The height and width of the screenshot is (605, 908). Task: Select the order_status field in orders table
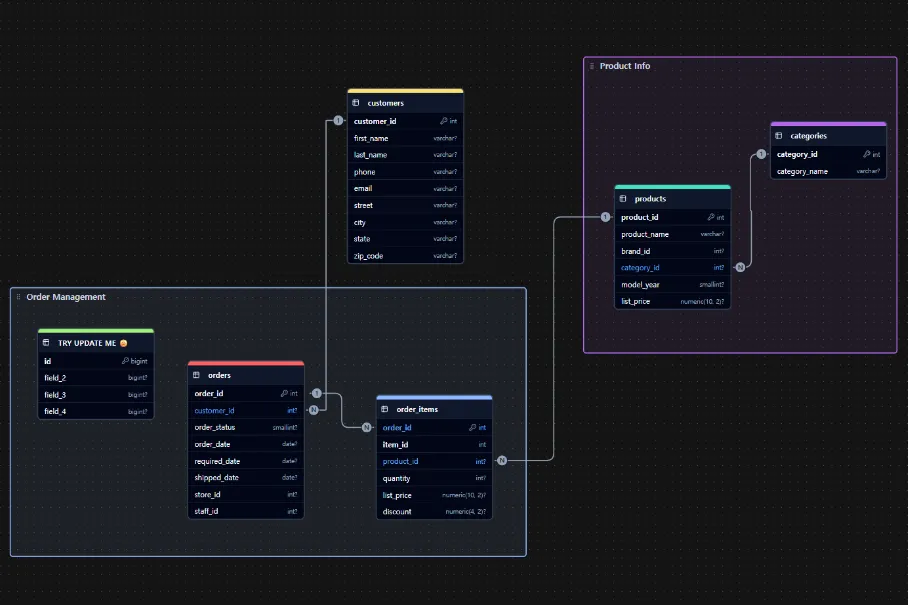coord(215,427)
